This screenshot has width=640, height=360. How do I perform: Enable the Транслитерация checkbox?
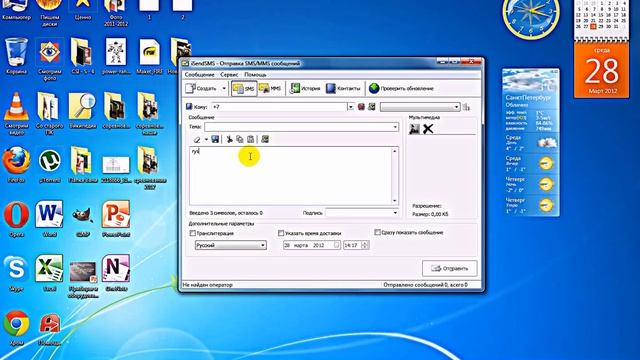point(193,233)
